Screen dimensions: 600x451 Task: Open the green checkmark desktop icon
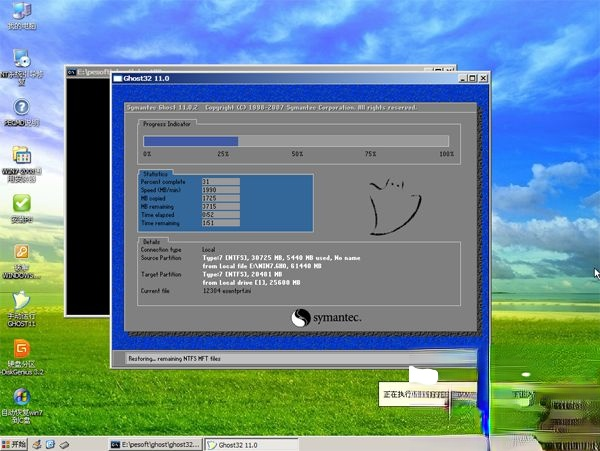[x=22, y=208]
